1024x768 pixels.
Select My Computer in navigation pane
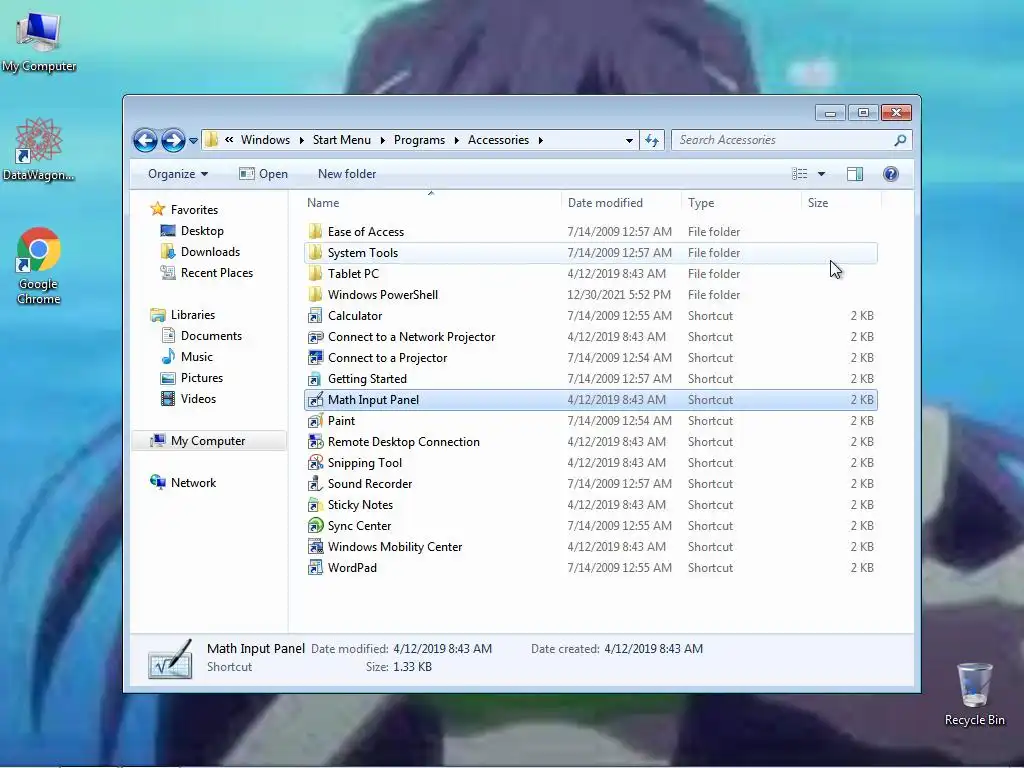(208, 441)
